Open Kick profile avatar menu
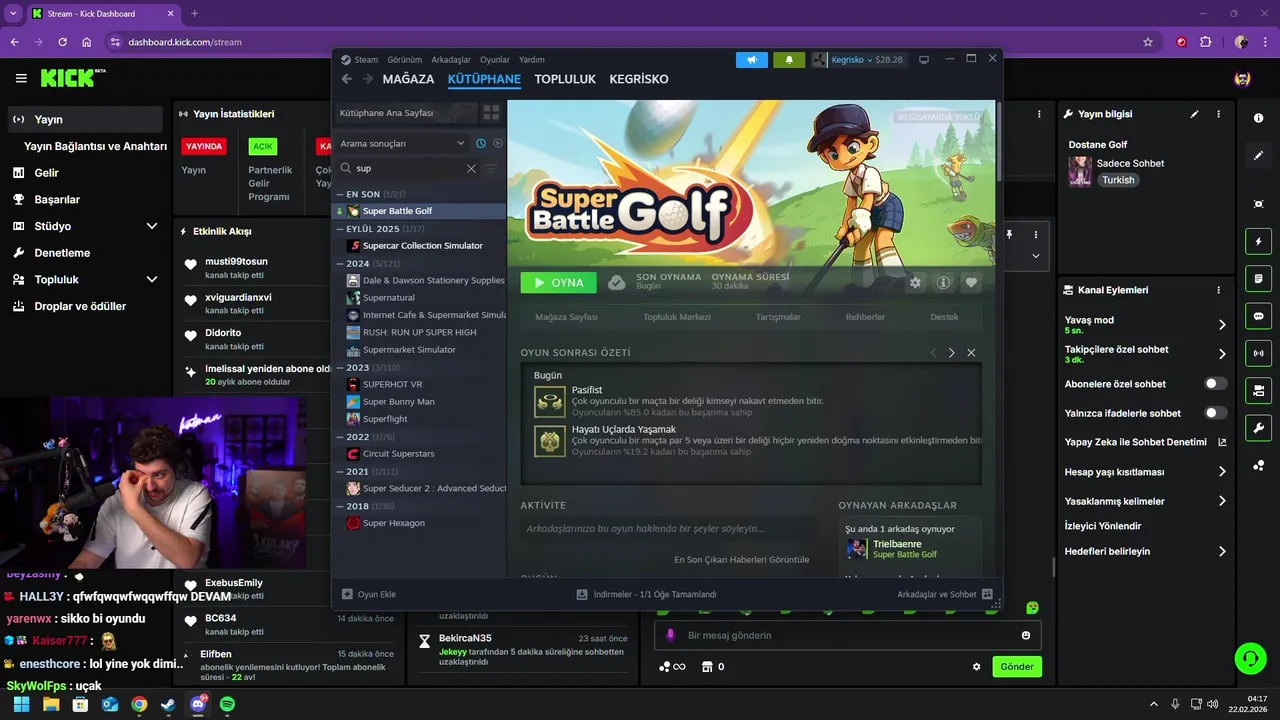Image resolution: width=1280 pixels, height=720 pixels. coord(1242,79)
